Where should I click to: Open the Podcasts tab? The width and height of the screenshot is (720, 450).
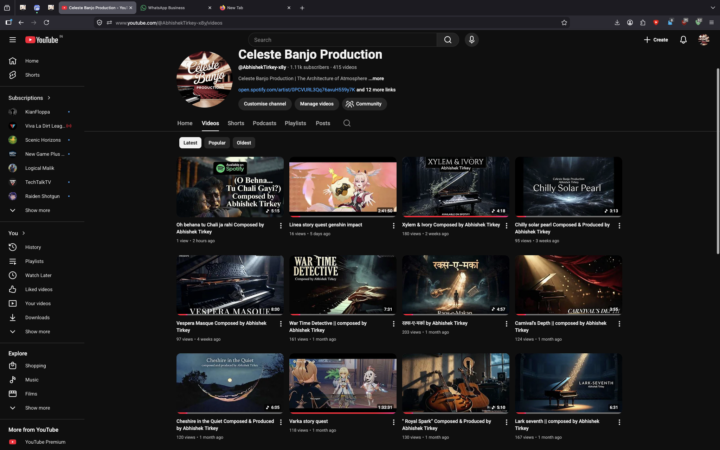coord(264,123)
